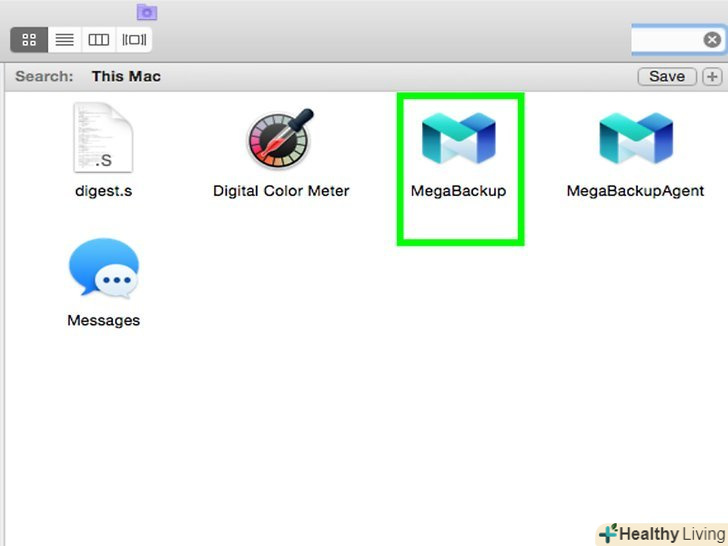Click the Save search button
Screen dimensions: 728x546
667,76
